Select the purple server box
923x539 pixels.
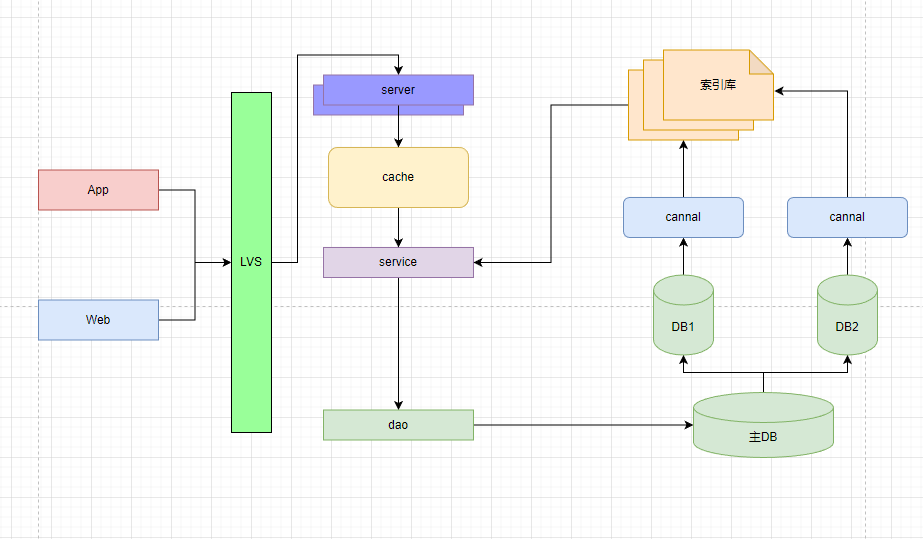(398, 90)
